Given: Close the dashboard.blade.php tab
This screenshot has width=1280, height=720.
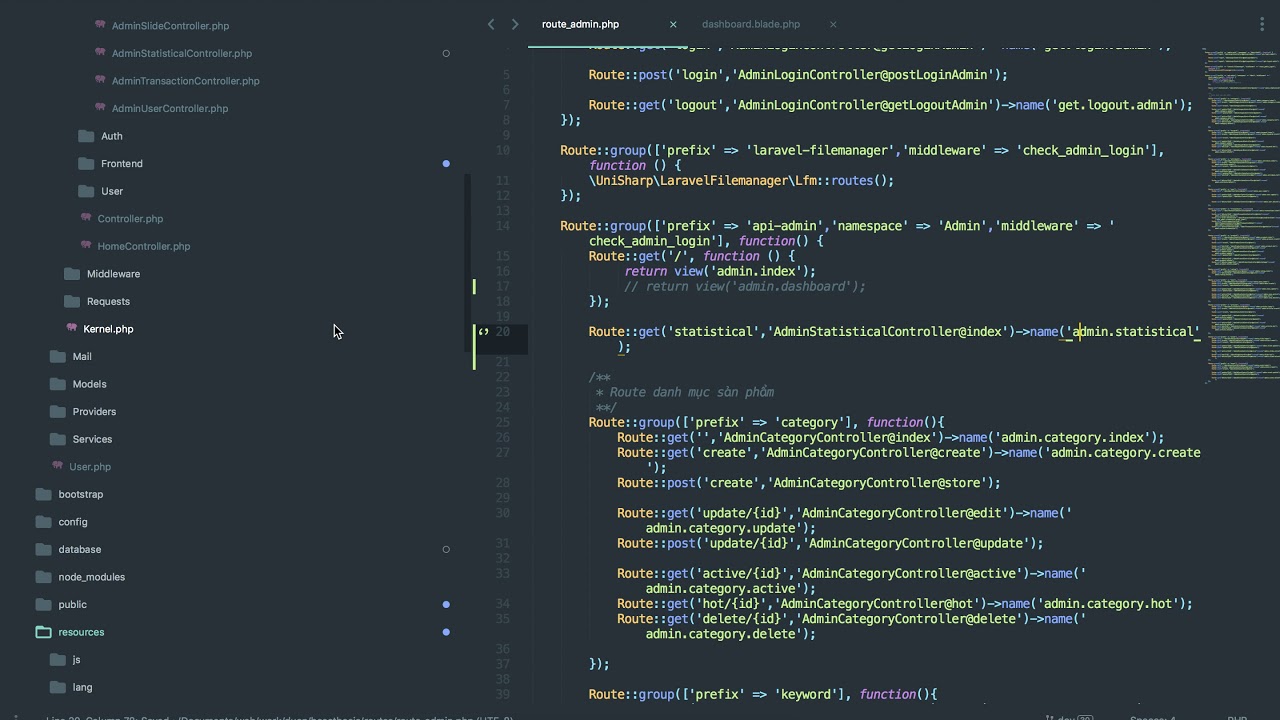Looking at the screenshot, I should point(833,24).
